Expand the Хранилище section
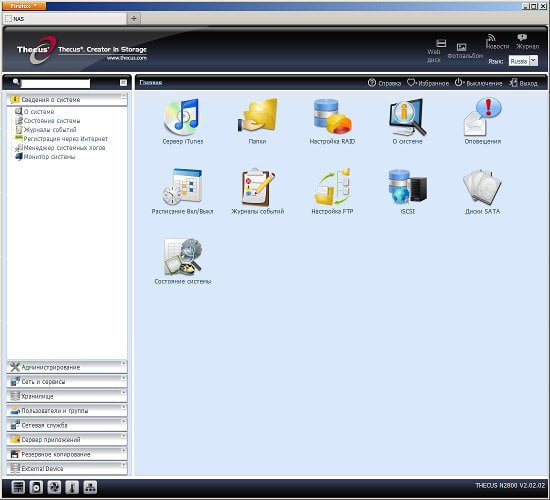 tap(67, 396)
